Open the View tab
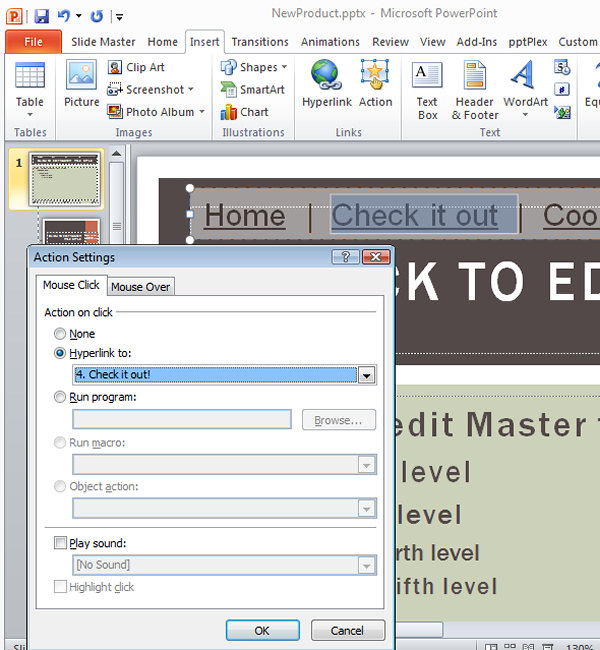Viewport: 600px width, 650px height. click(x=432, y=42)
